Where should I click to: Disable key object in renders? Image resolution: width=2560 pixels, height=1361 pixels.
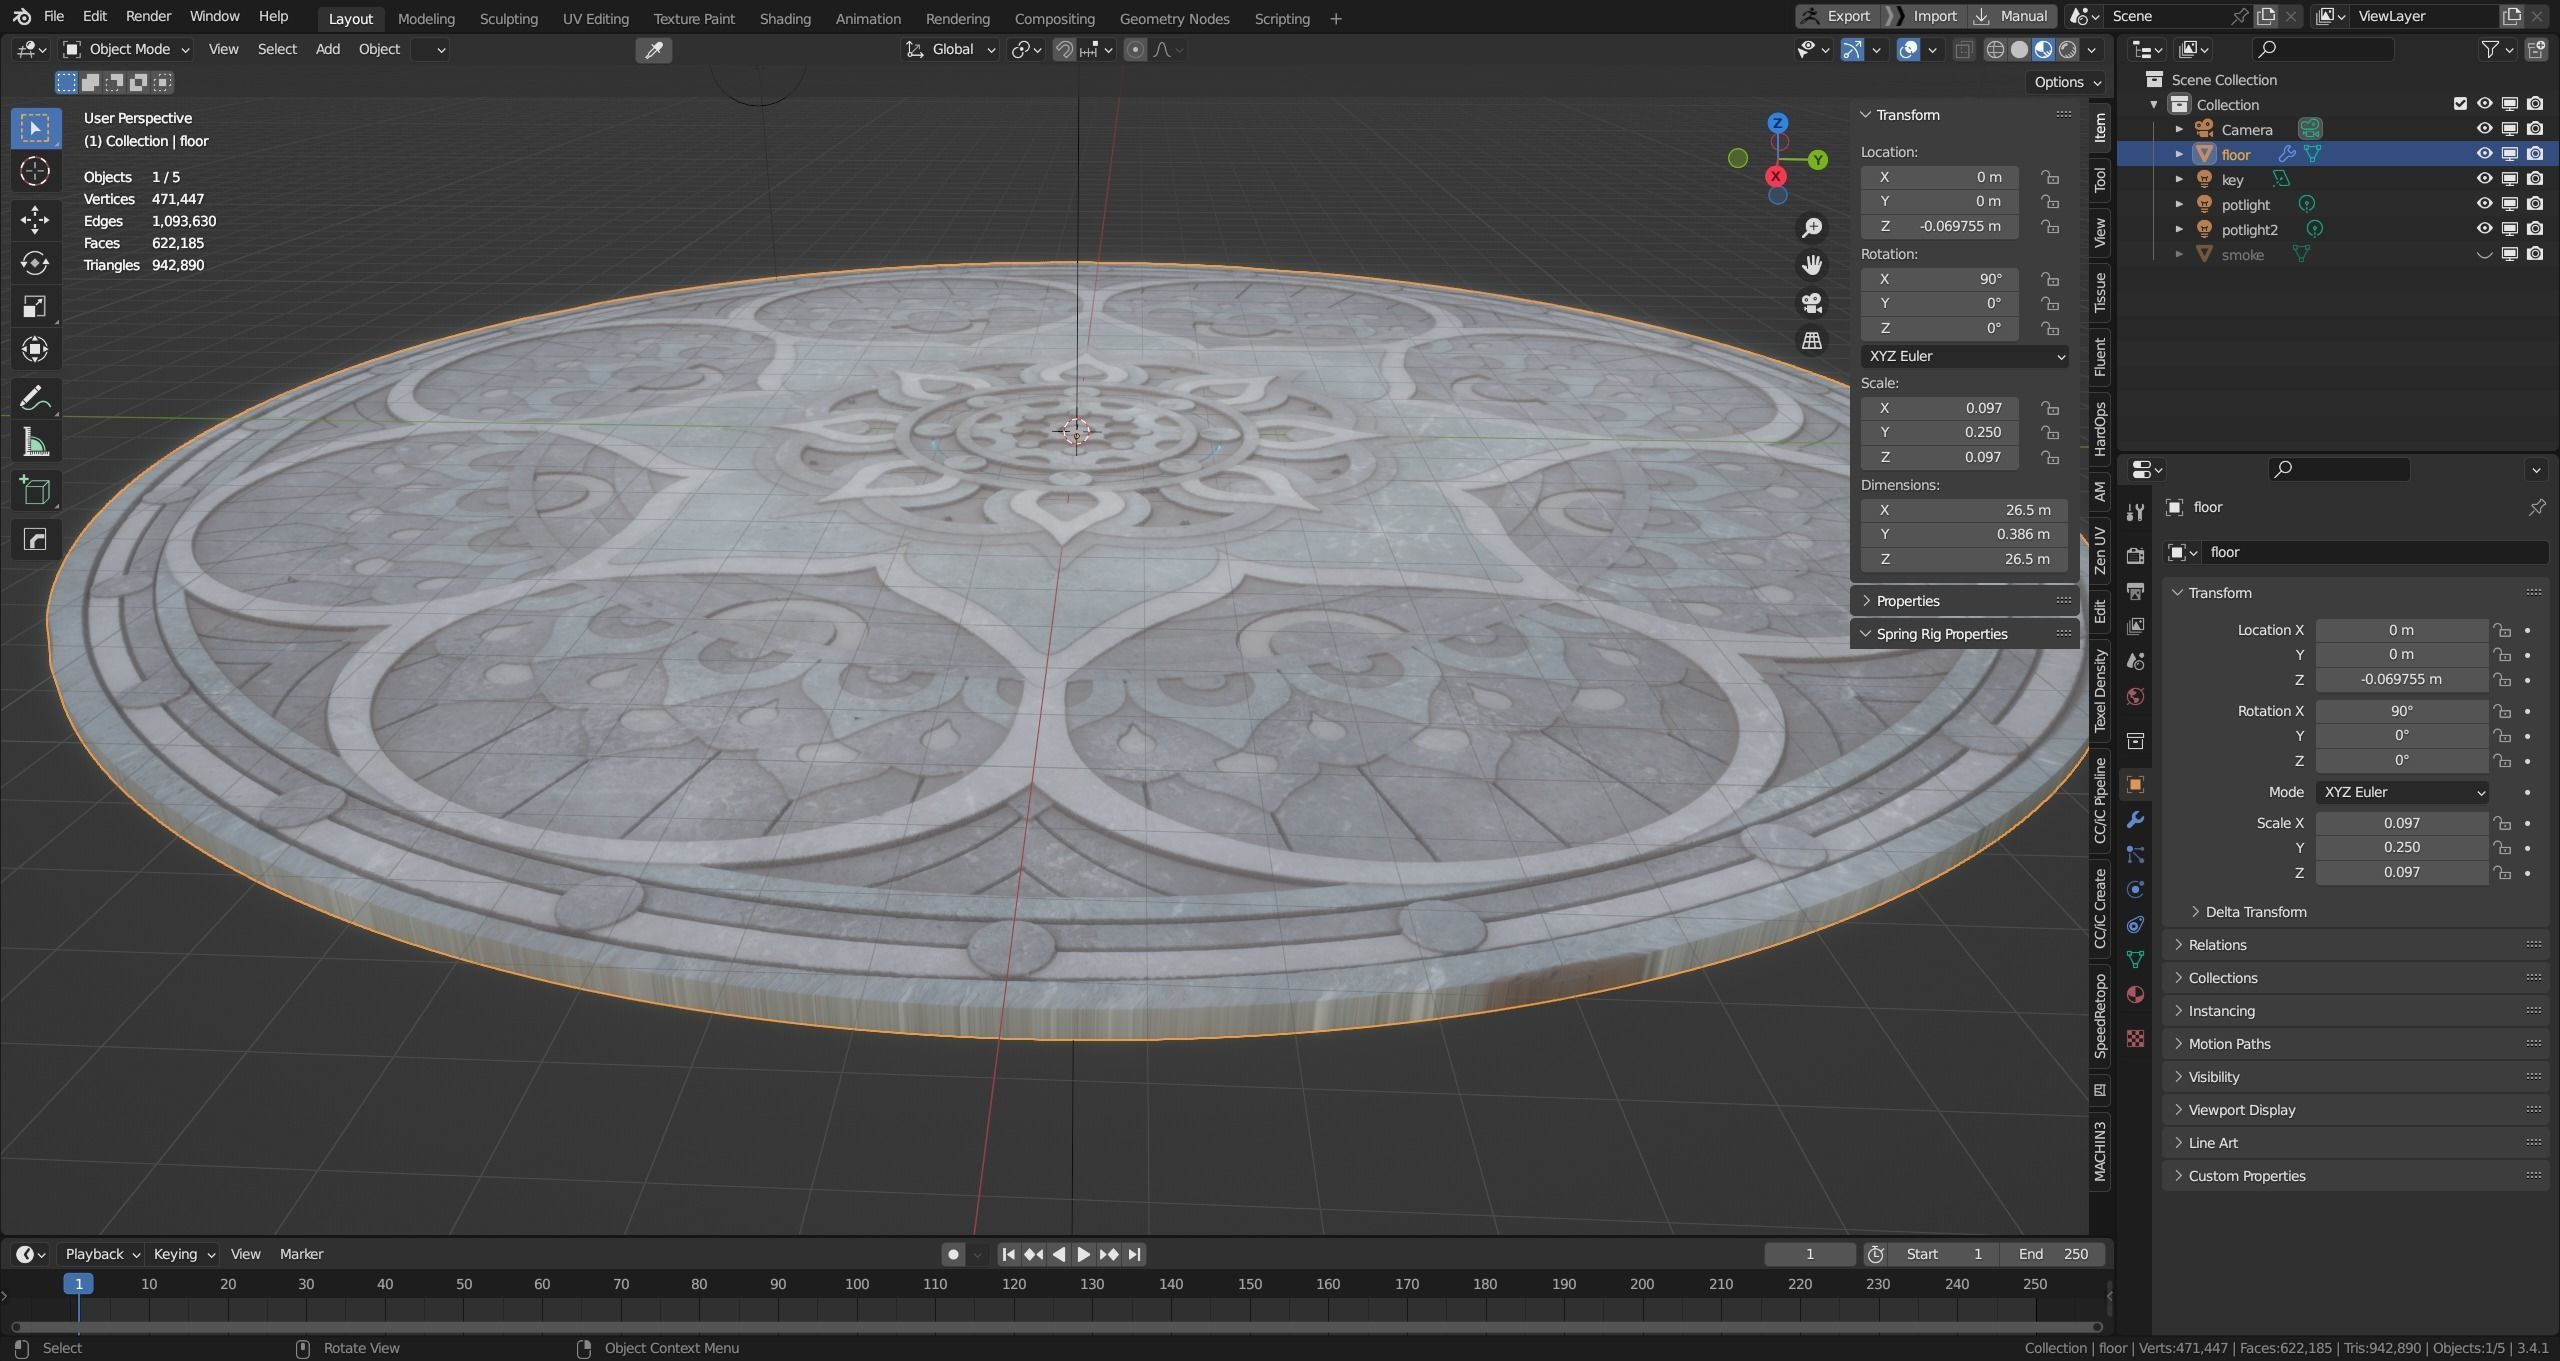tap(2535, 179)
